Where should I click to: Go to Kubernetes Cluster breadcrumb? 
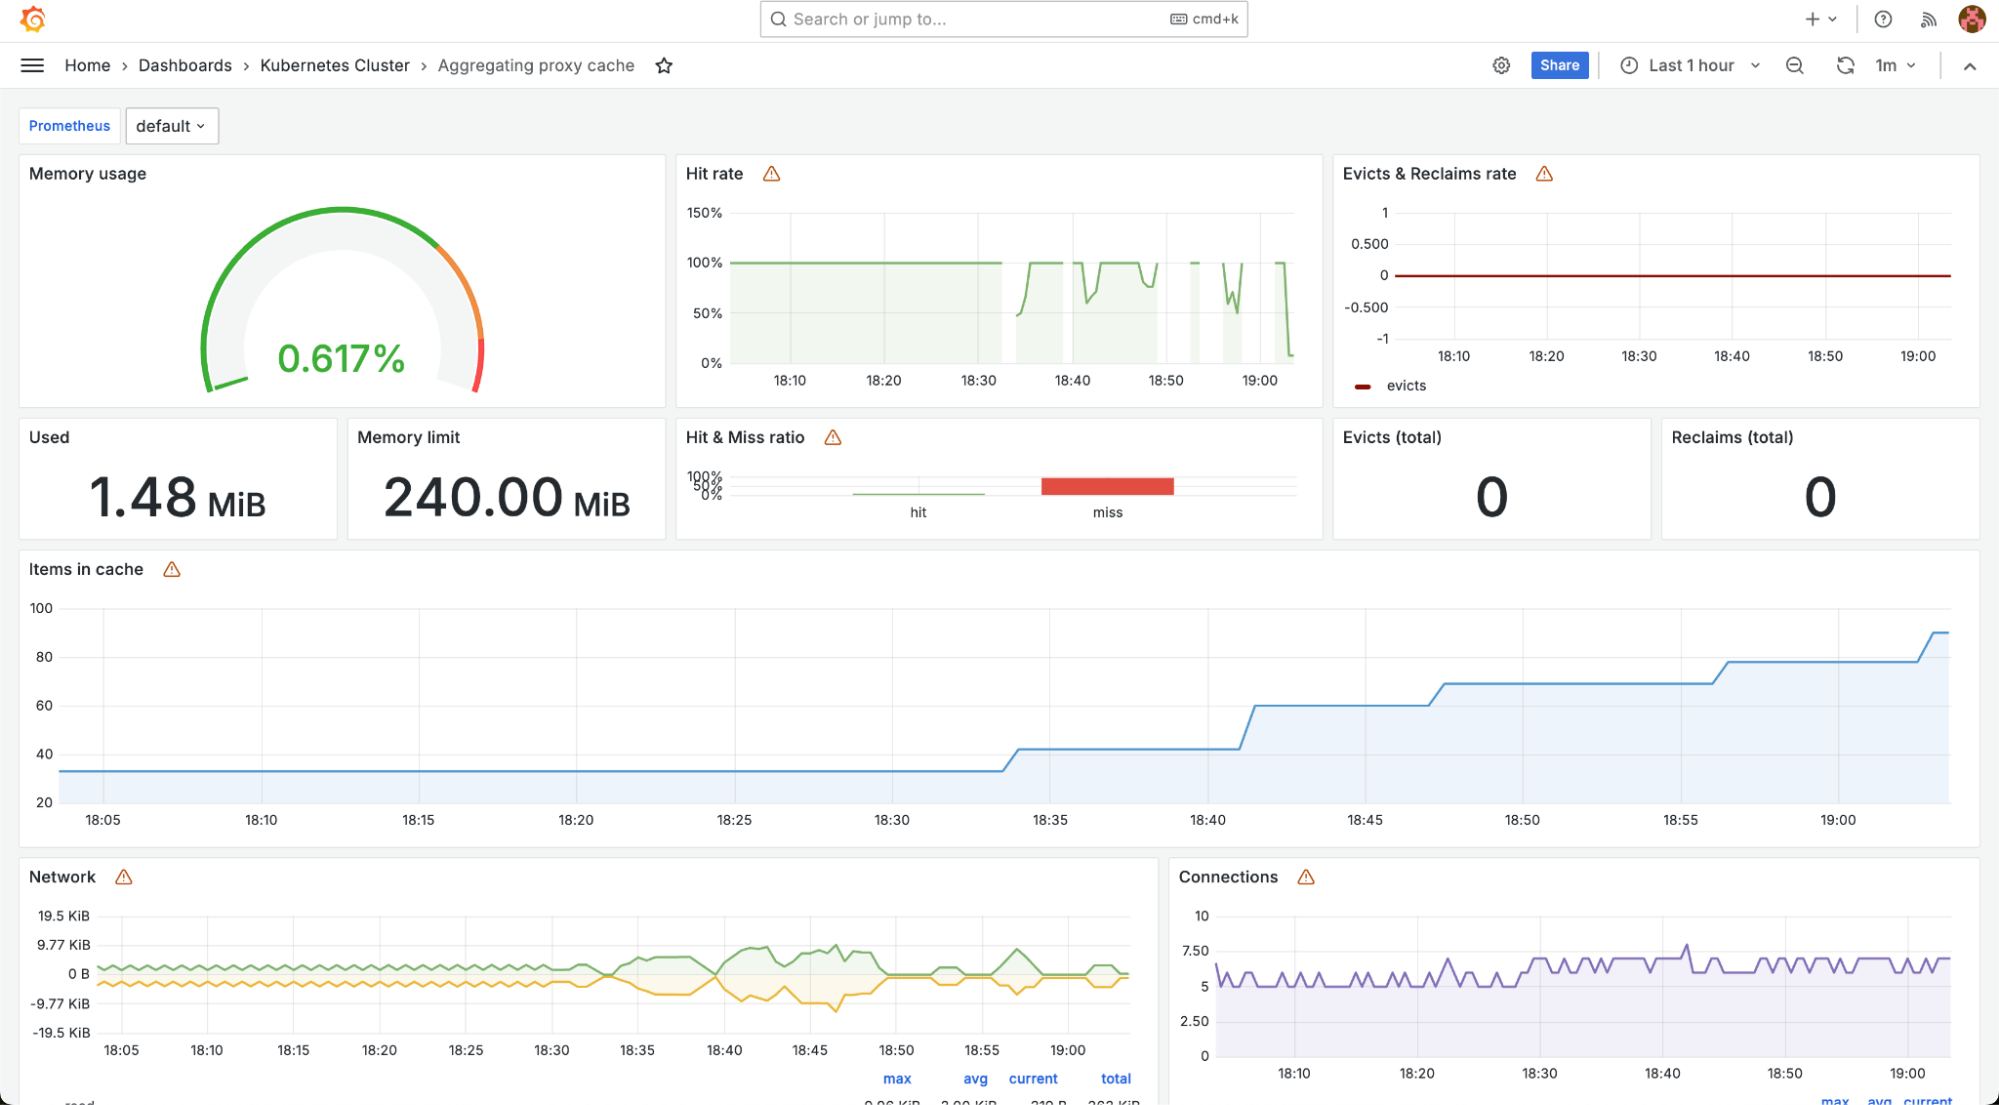tap(335, 65)
